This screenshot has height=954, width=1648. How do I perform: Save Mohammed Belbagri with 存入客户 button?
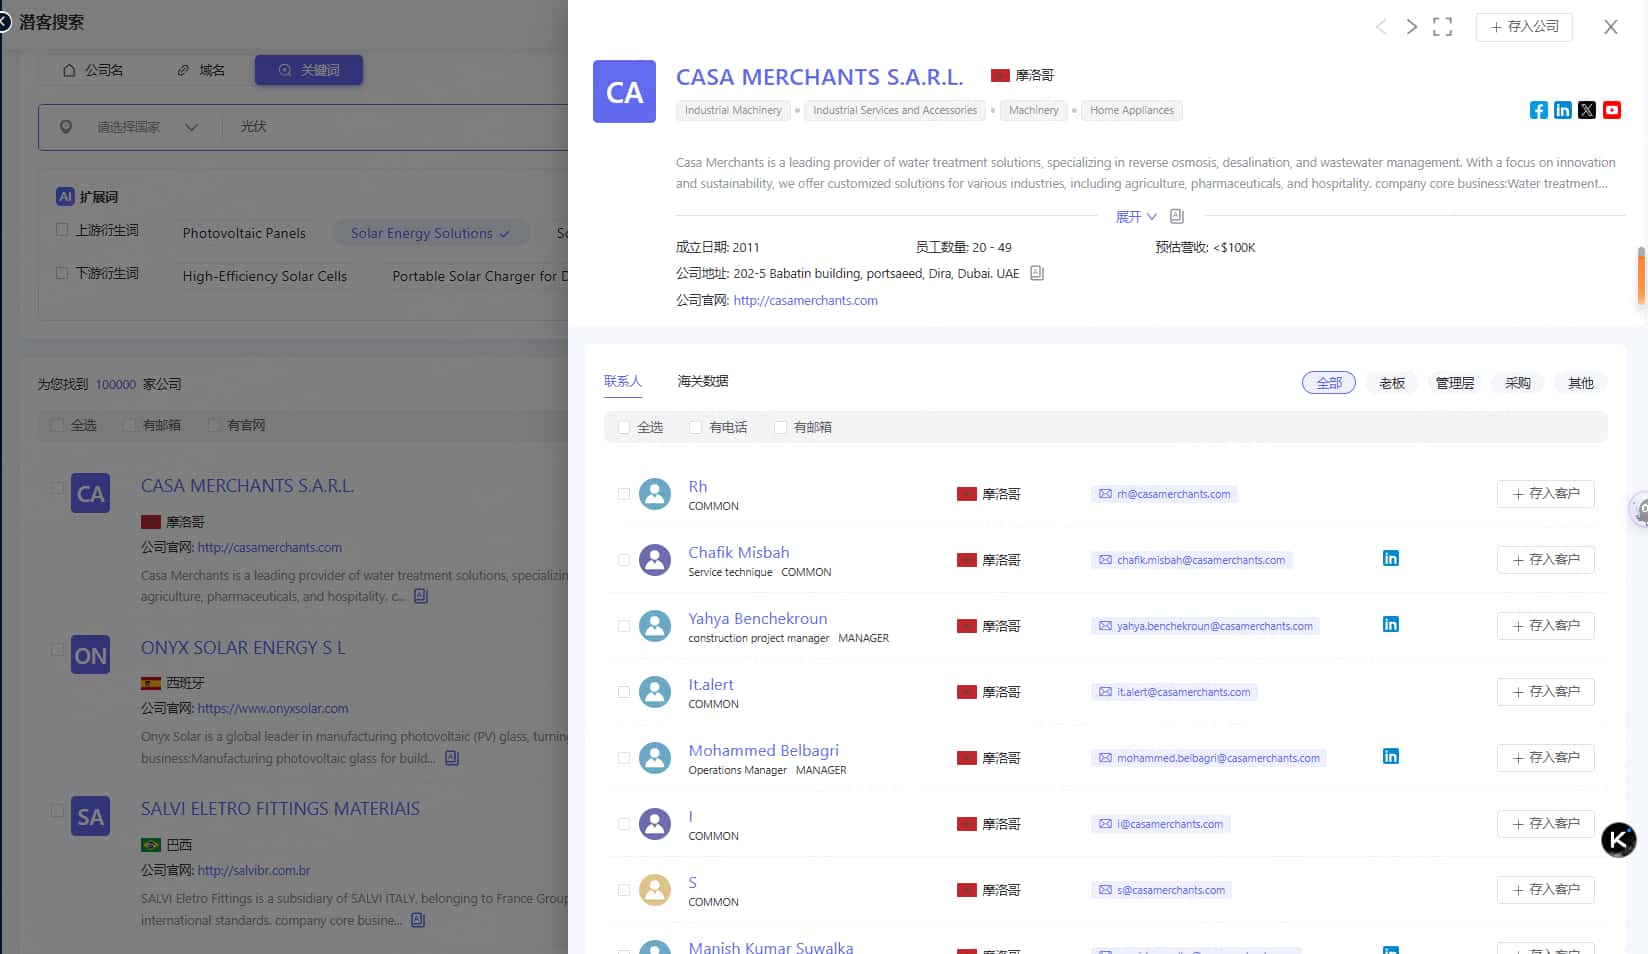point(1545,758)
